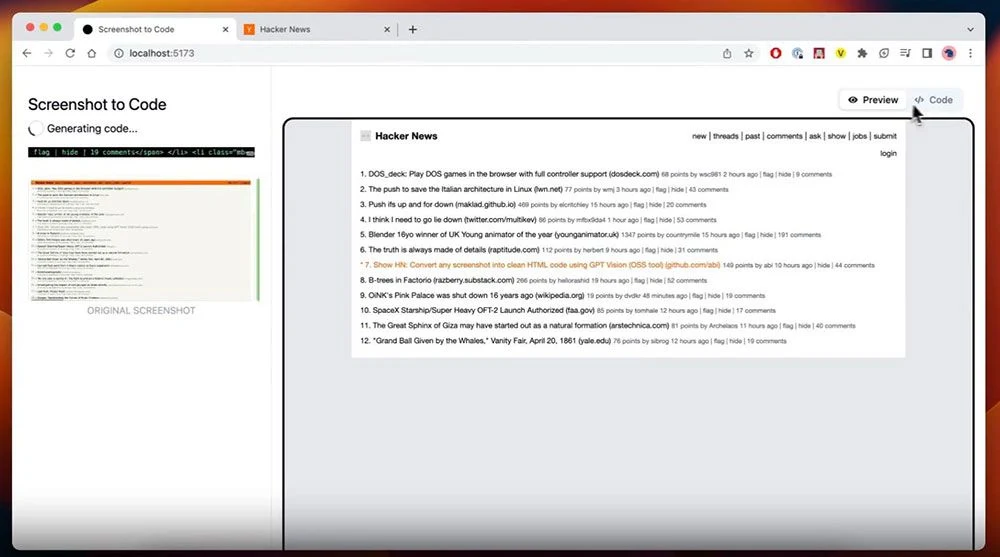
Task: Focus the localhost:5173 address bar
Action: pyautogui.click(x=408, y=54)
